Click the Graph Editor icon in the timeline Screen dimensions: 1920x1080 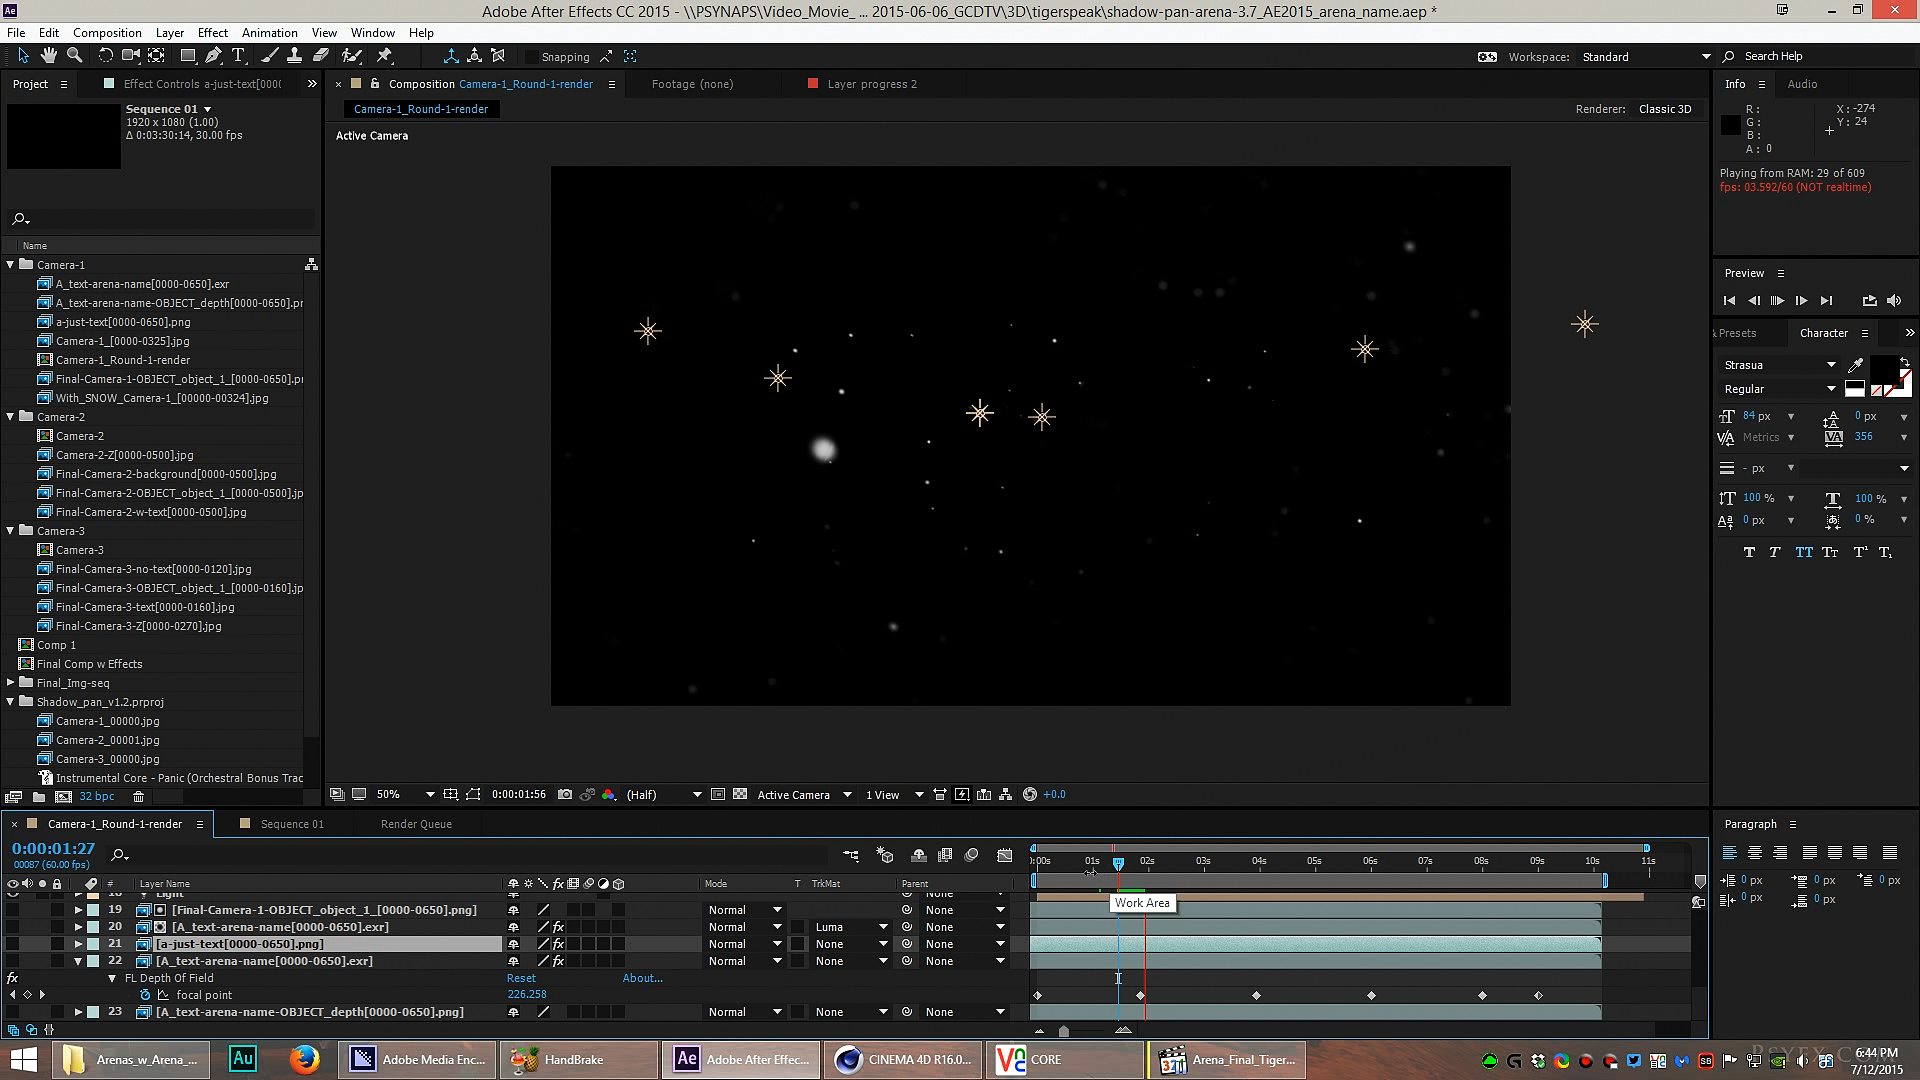pos(1005,855)
